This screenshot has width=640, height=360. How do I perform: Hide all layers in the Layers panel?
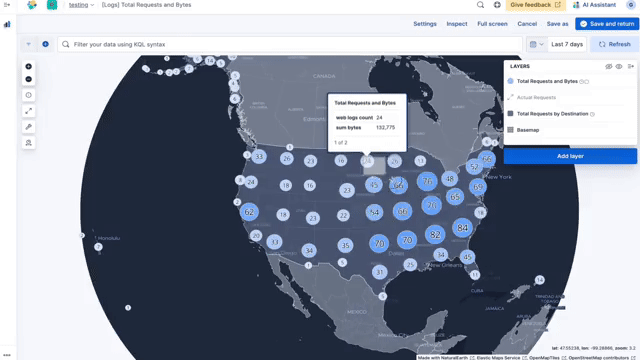(x=609, y=66)
